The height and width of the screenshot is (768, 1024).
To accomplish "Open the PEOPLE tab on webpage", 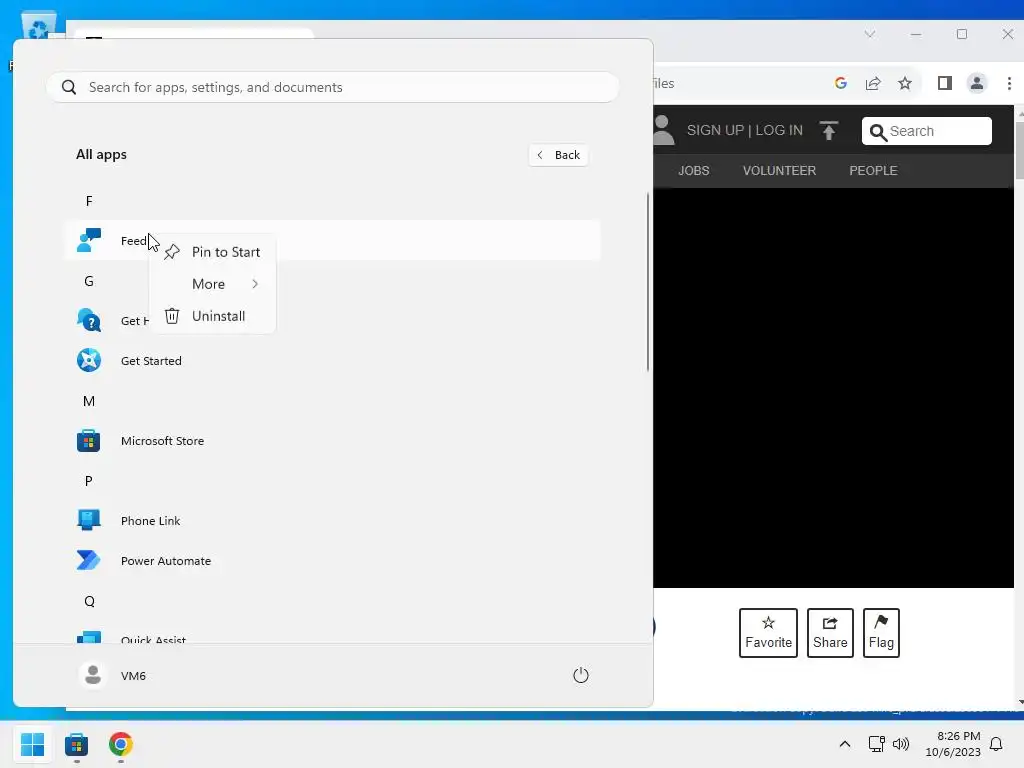I will point(873,170).
